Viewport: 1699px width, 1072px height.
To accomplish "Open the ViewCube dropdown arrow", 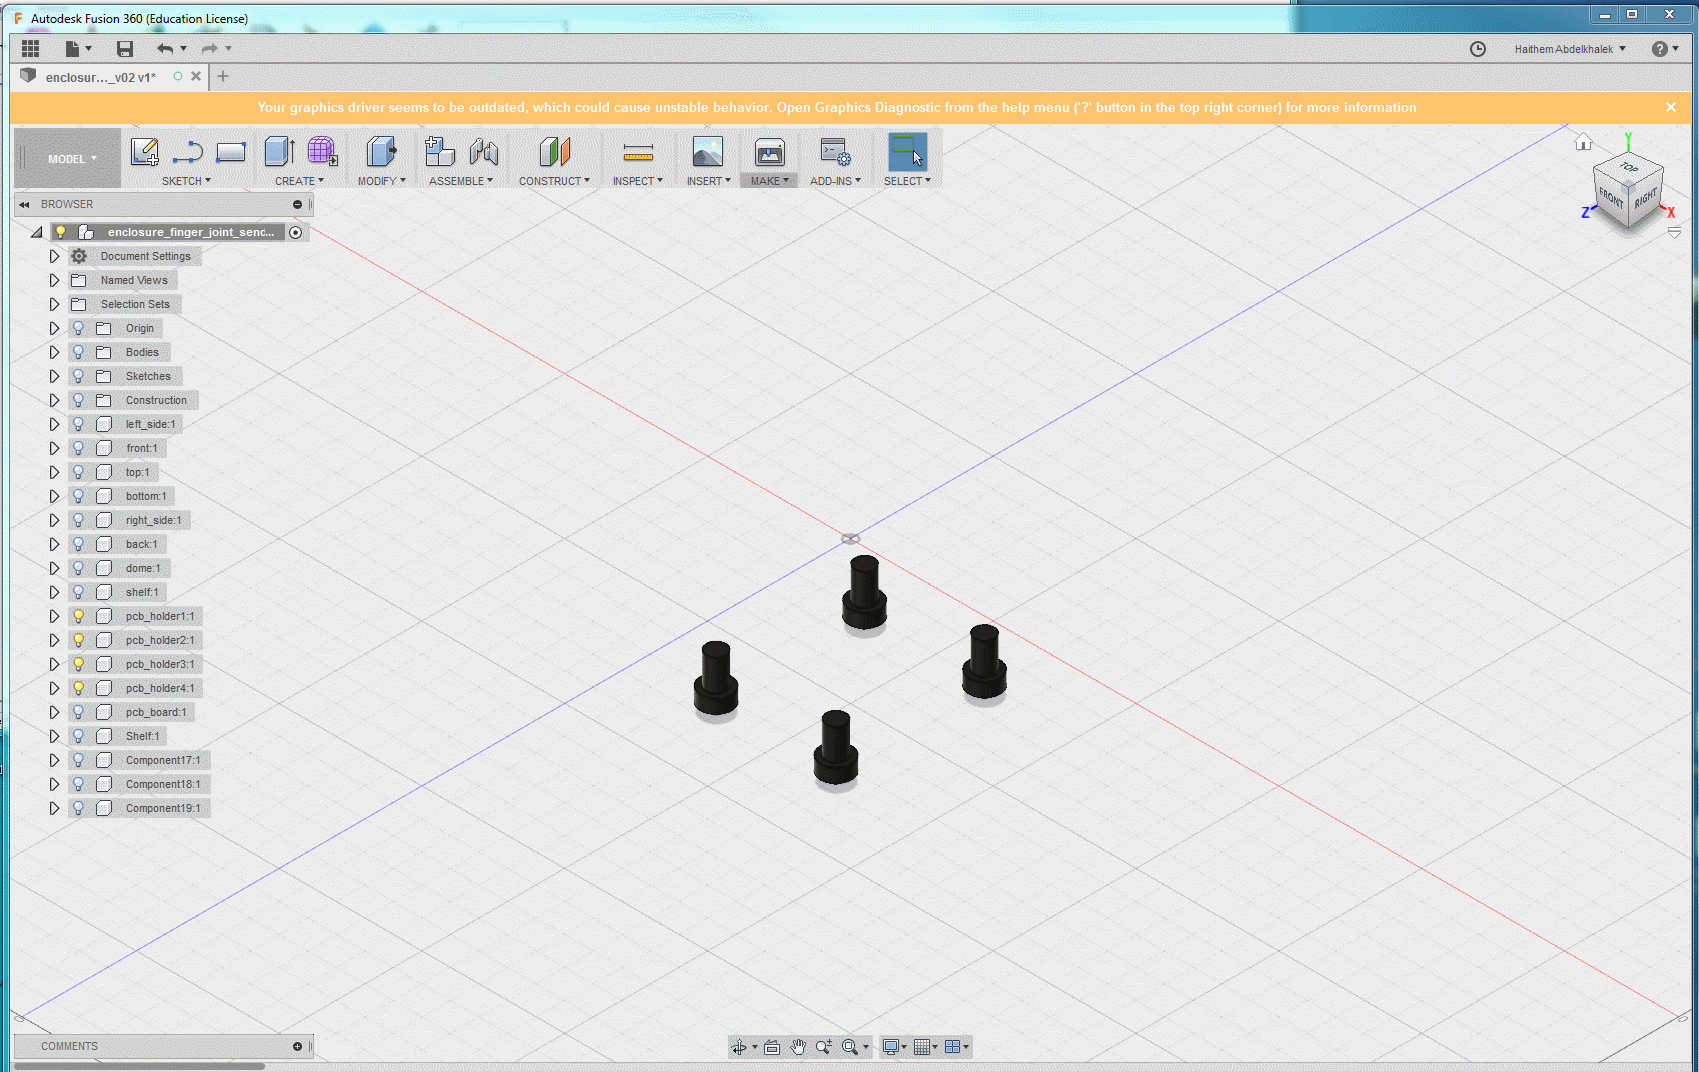I will coord(1674,232).
